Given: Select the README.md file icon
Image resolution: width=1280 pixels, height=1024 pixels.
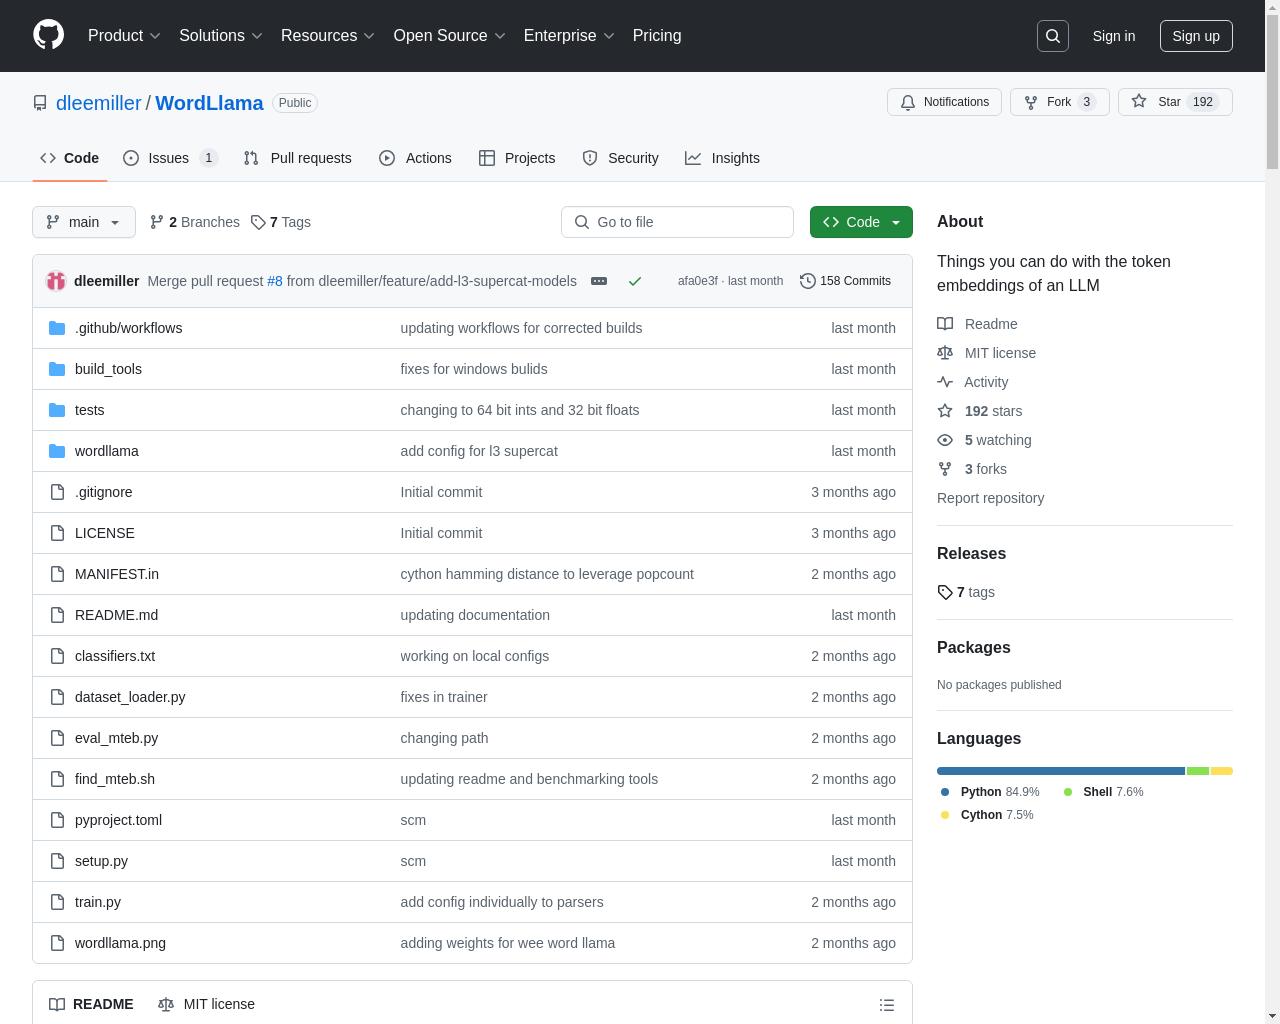Looking at the screenshot, I should point(57,615).
